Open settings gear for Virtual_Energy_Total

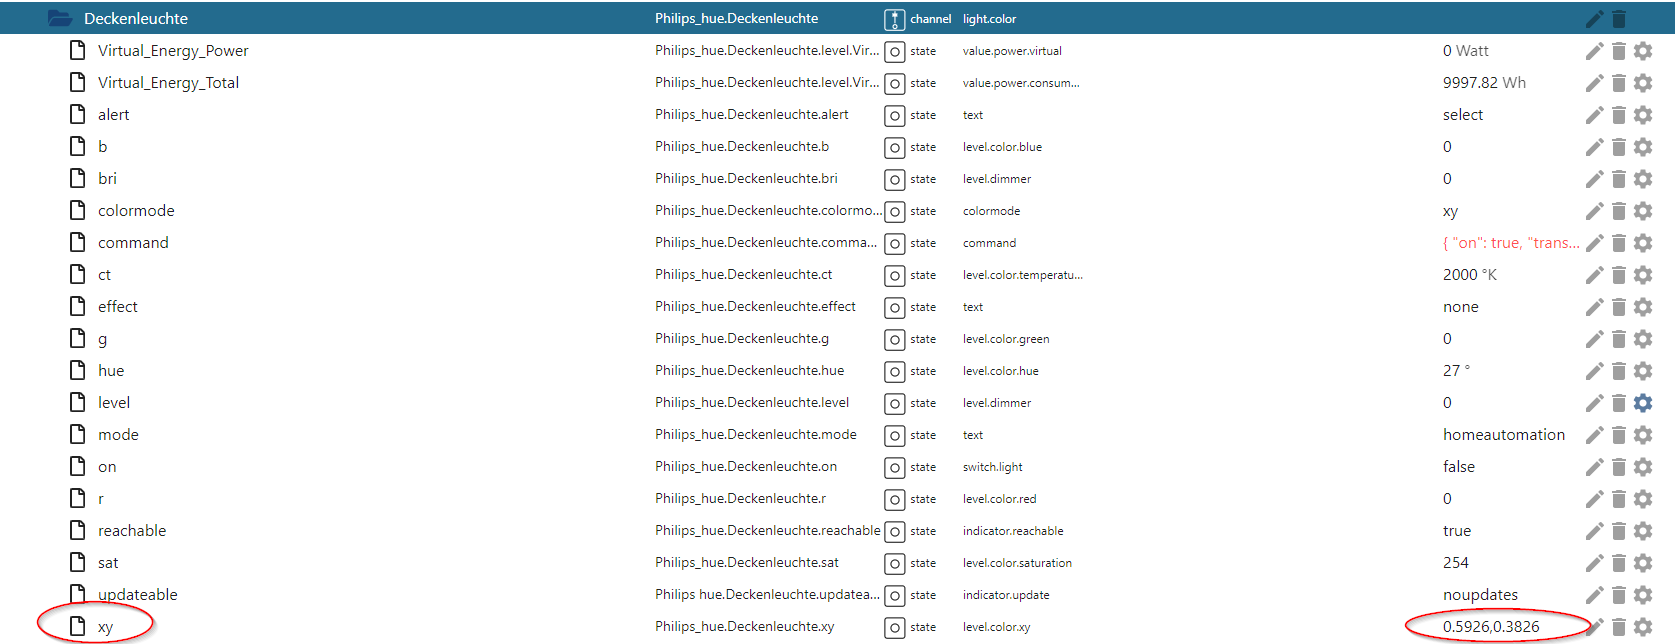coord(1643,83)
